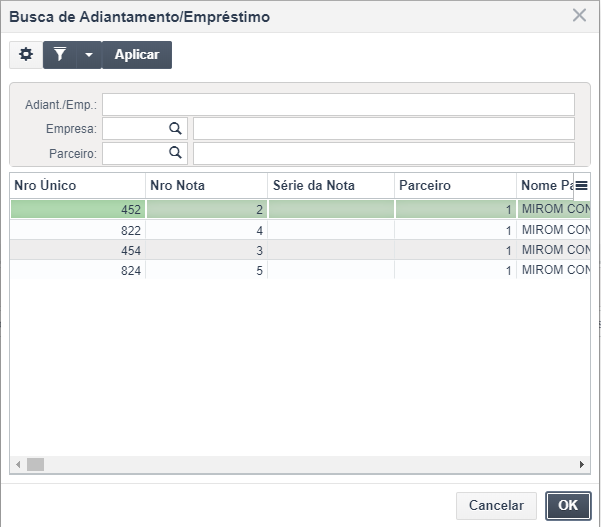The image size is (601, 527).
Task: Close the Busca de Adiantamento/Empréstimo dialog
Action: pyautogui.click(x=579, y=16)
